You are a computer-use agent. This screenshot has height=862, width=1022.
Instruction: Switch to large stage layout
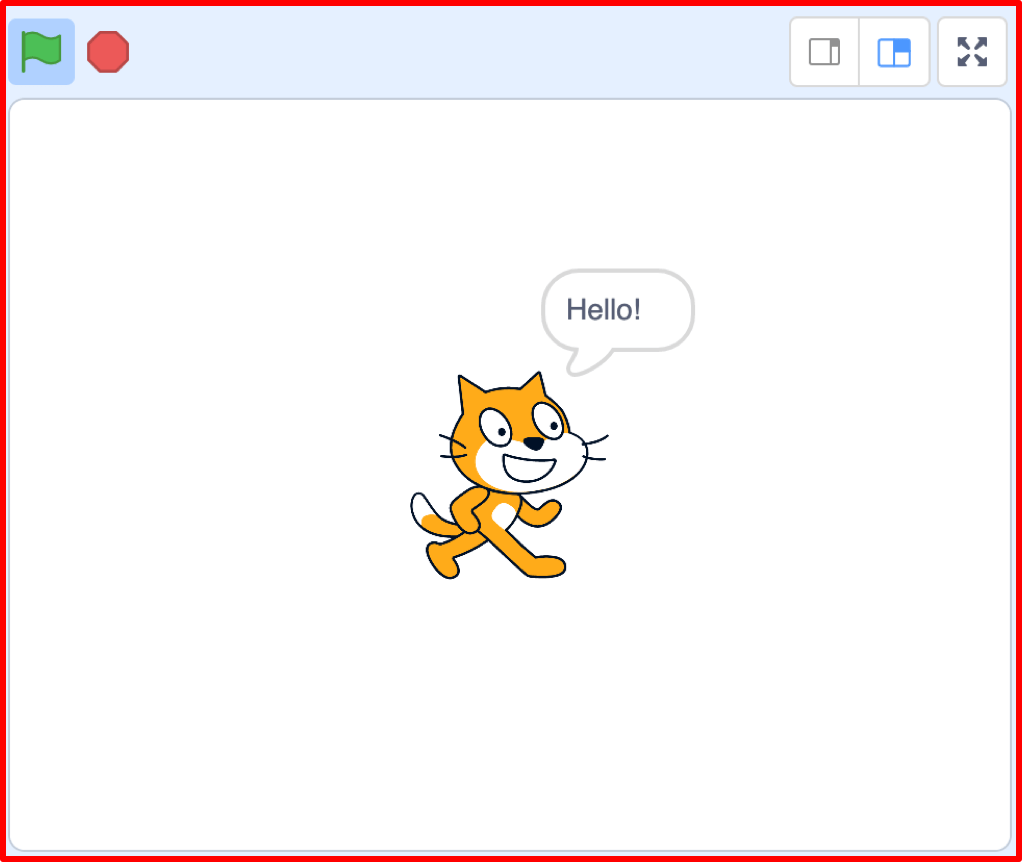pos(894,52)
